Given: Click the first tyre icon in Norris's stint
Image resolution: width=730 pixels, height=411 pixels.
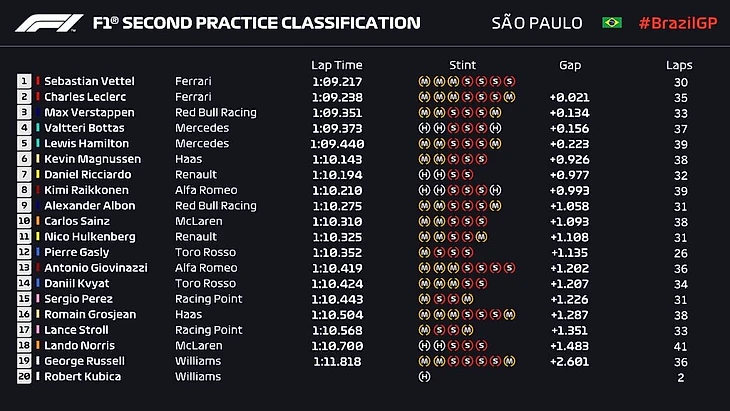Looking at the screenshot, I should tap(424, 345).
